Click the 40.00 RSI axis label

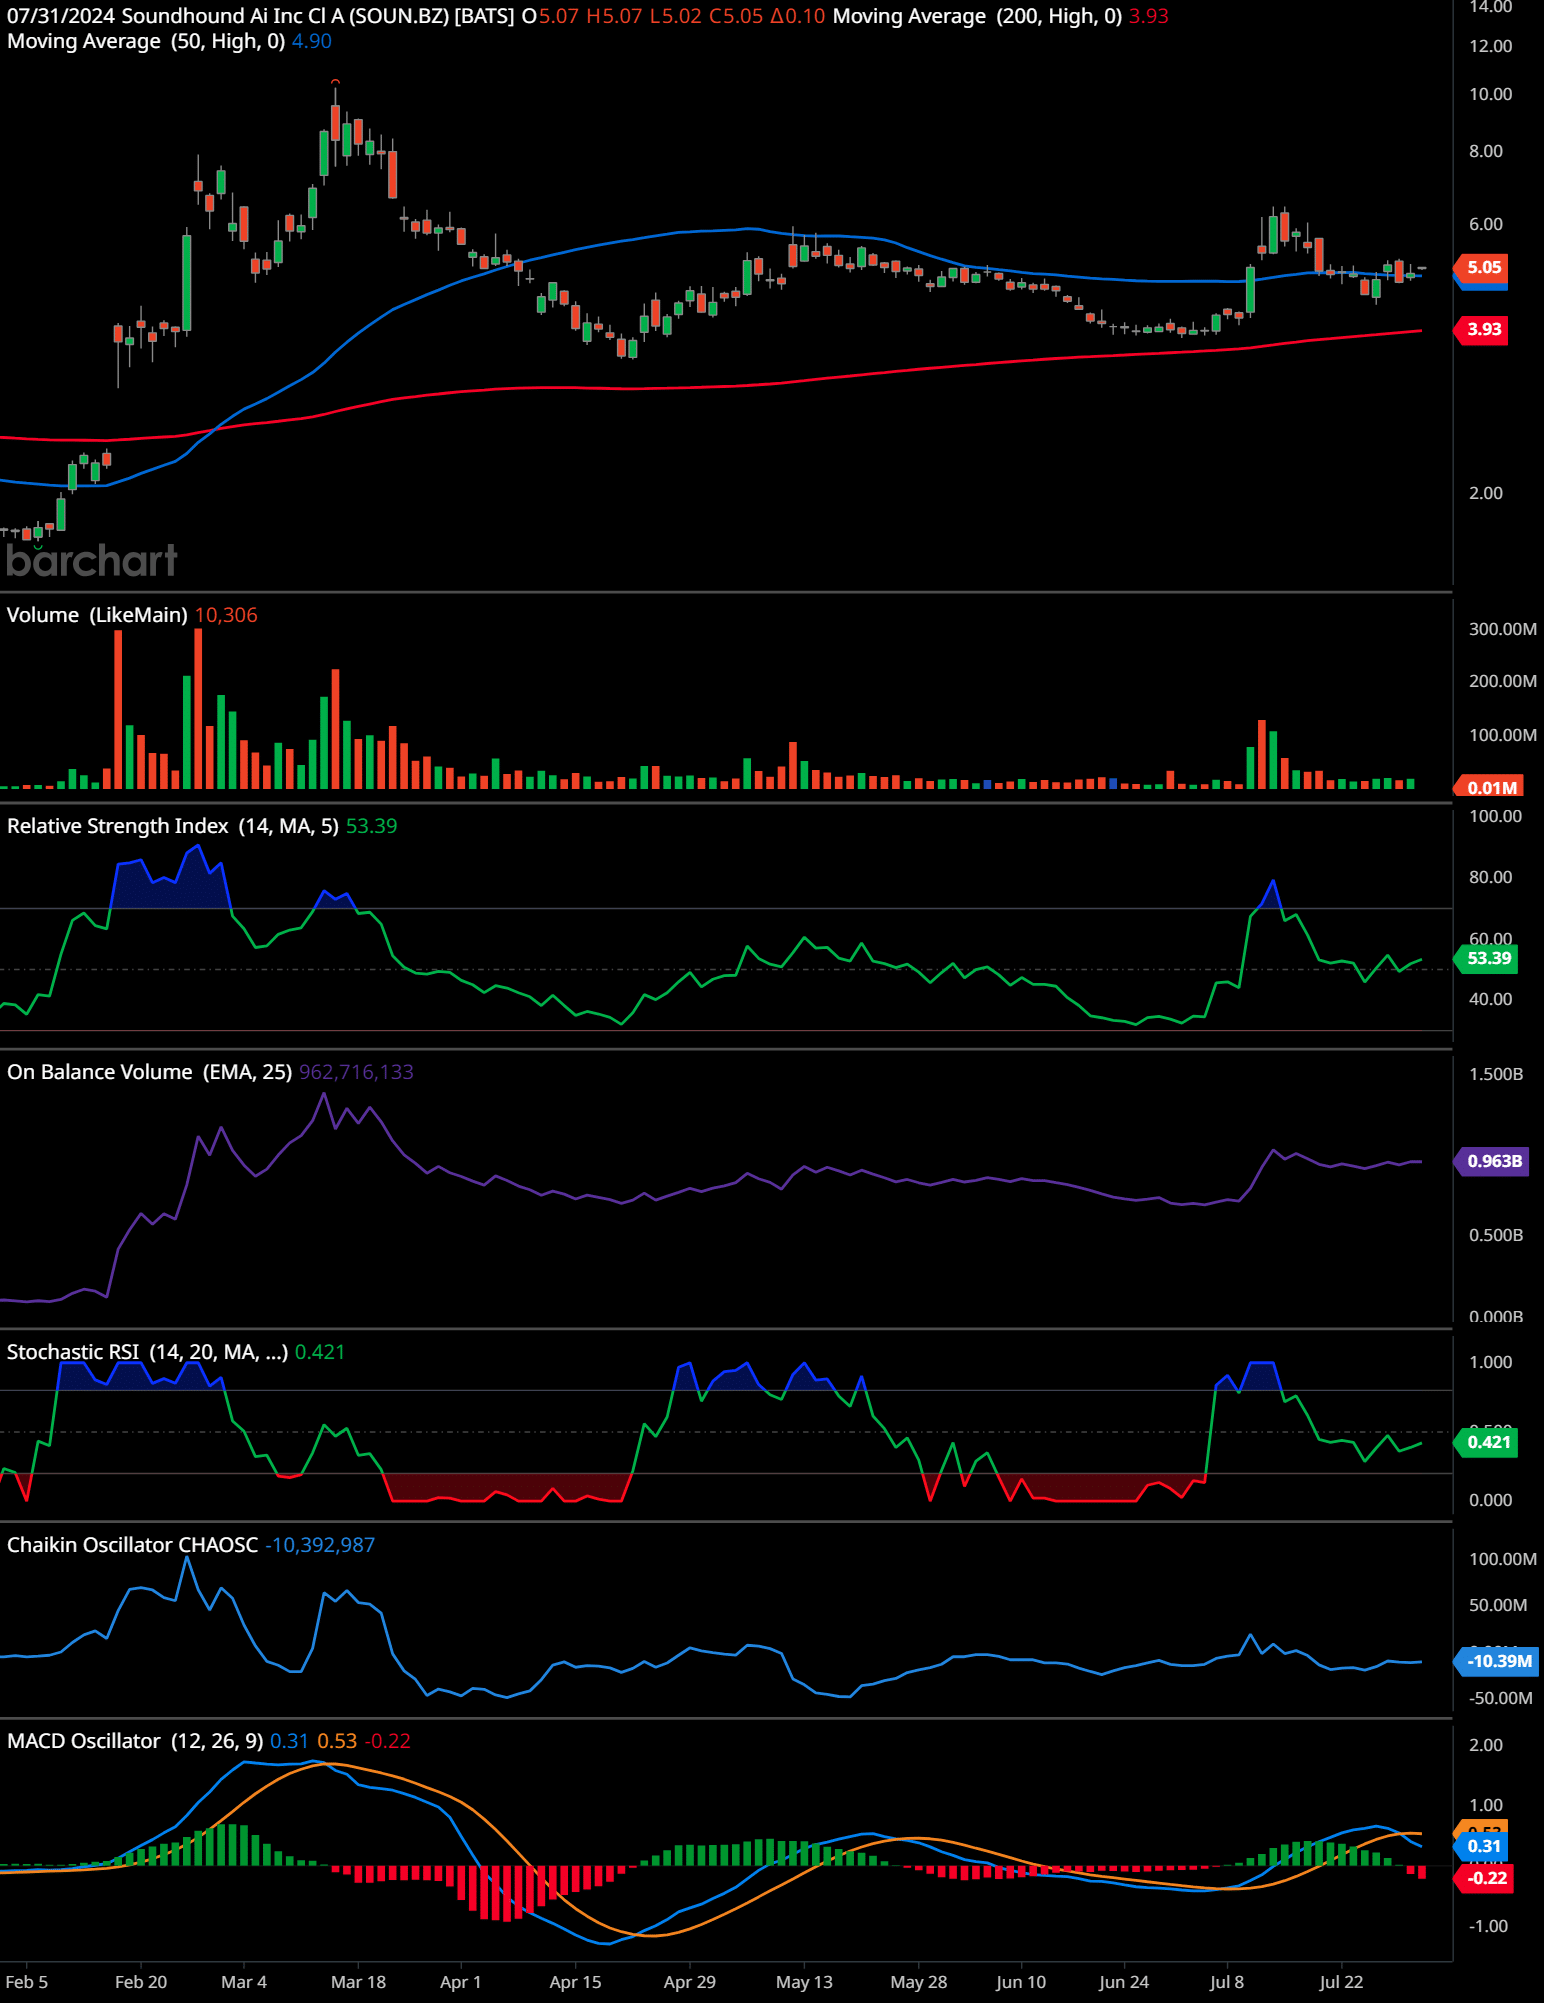pos(1490,999)
